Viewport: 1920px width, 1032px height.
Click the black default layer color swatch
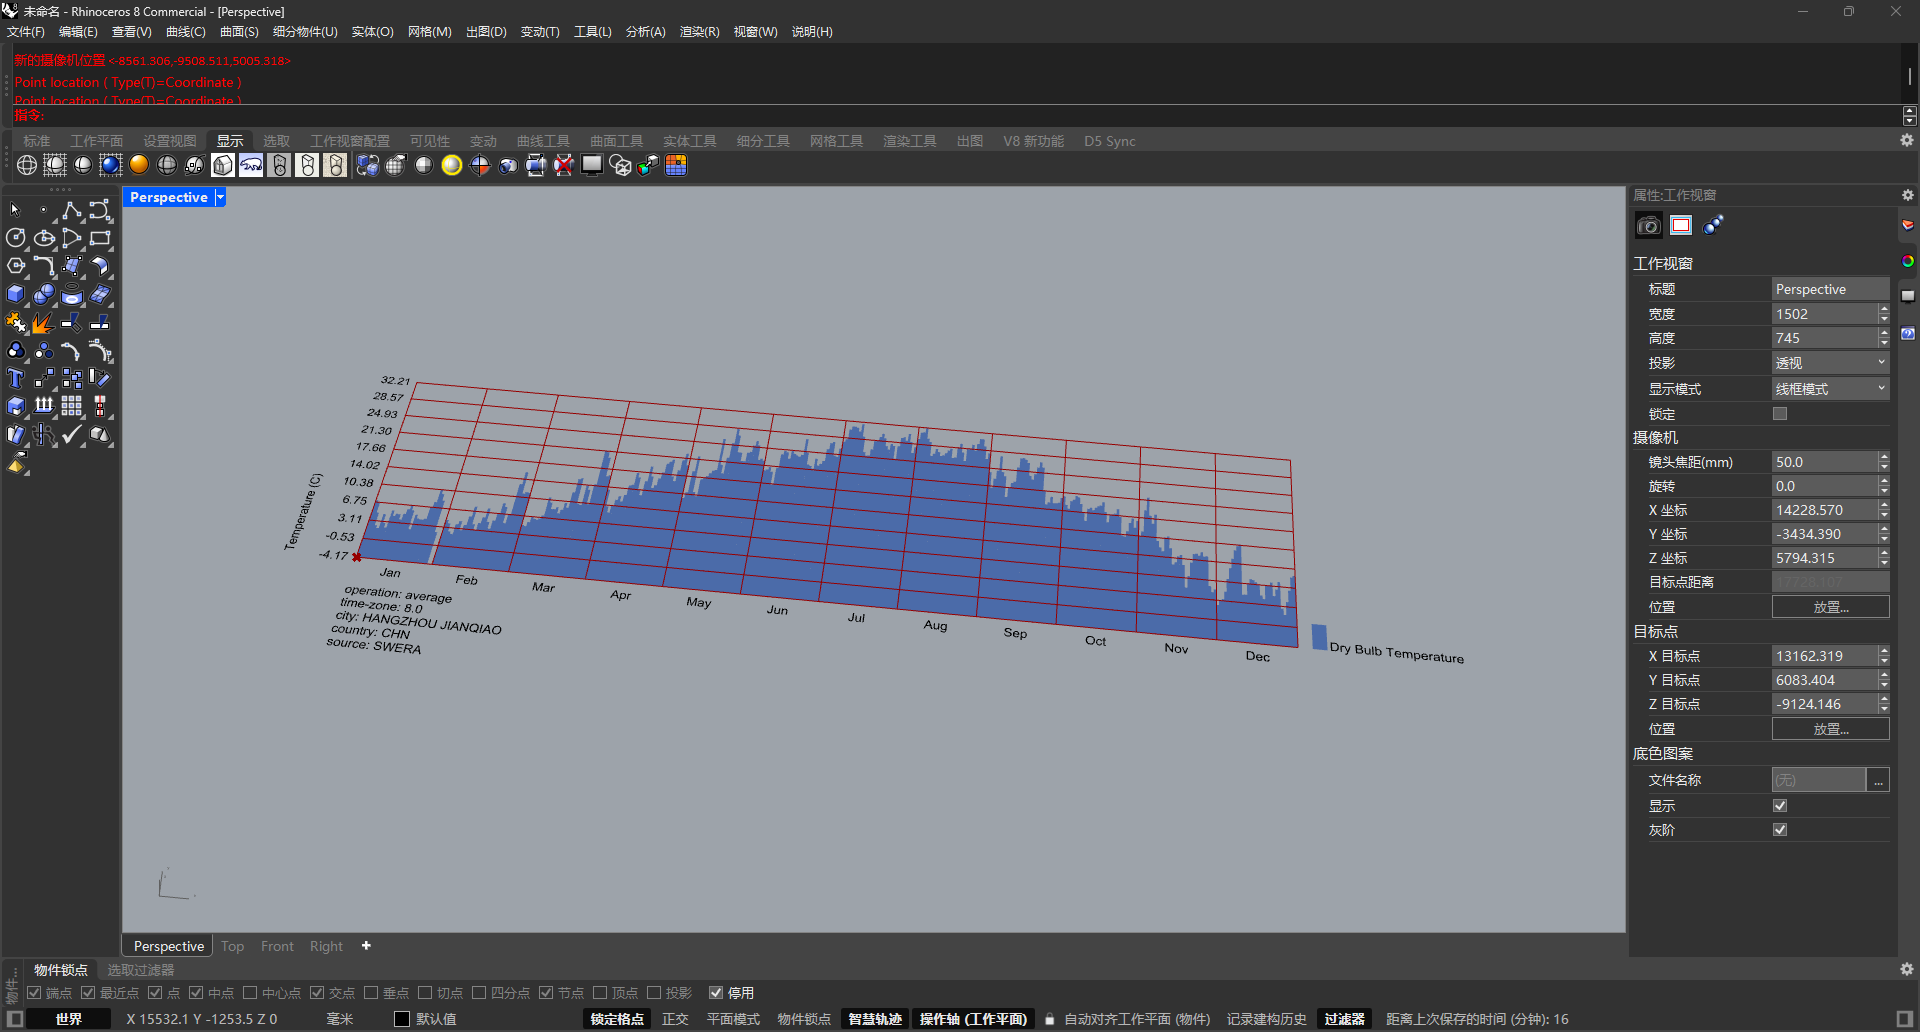tap(402, 1019)
